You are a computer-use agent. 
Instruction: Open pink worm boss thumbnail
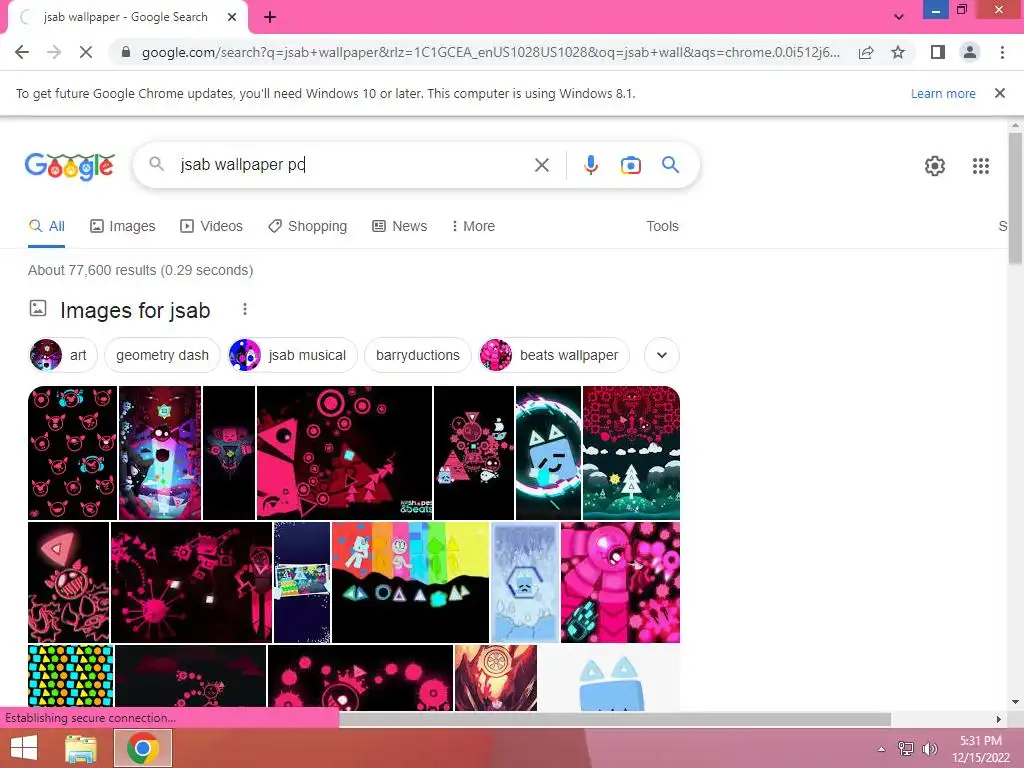[620, 583]
